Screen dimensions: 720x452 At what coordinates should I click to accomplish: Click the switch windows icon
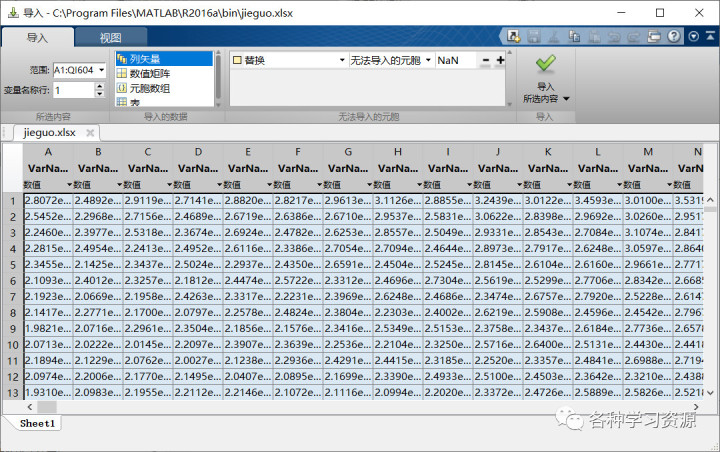(x=654, y=36)
